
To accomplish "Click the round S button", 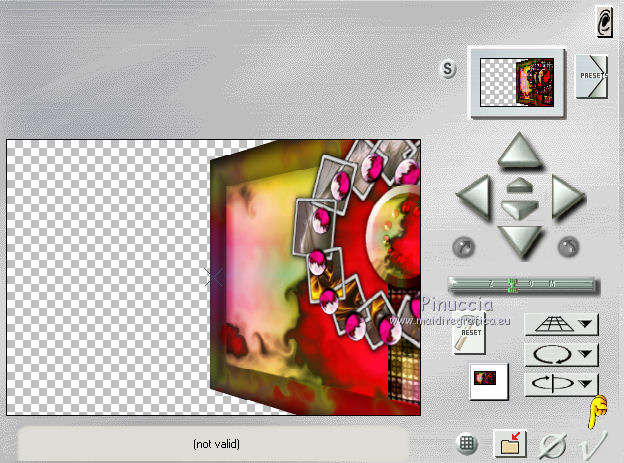I will 448,69.
